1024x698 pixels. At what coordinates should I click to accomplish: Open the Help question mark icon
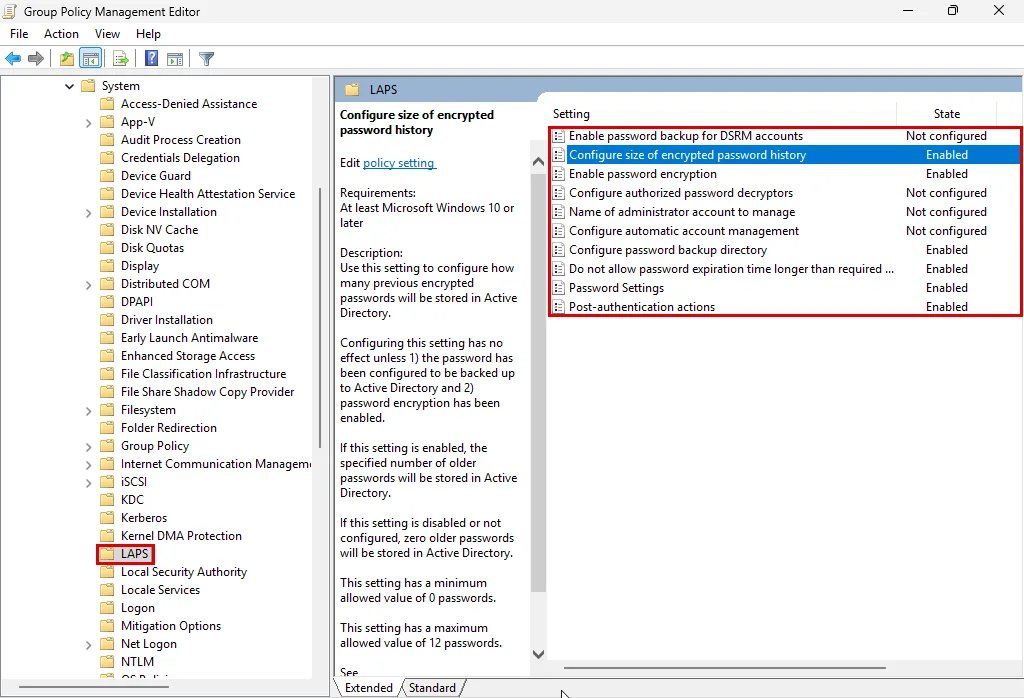[x=152, y=59]
